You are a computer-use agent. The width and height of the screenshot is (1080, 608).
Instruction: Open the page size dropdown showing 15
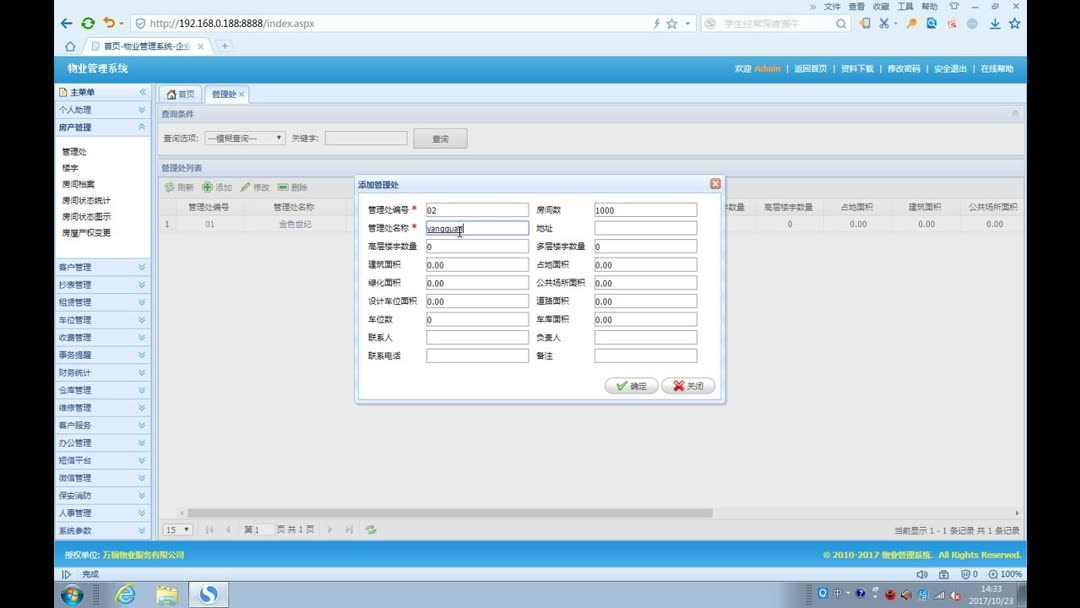(x=177, y=529)
